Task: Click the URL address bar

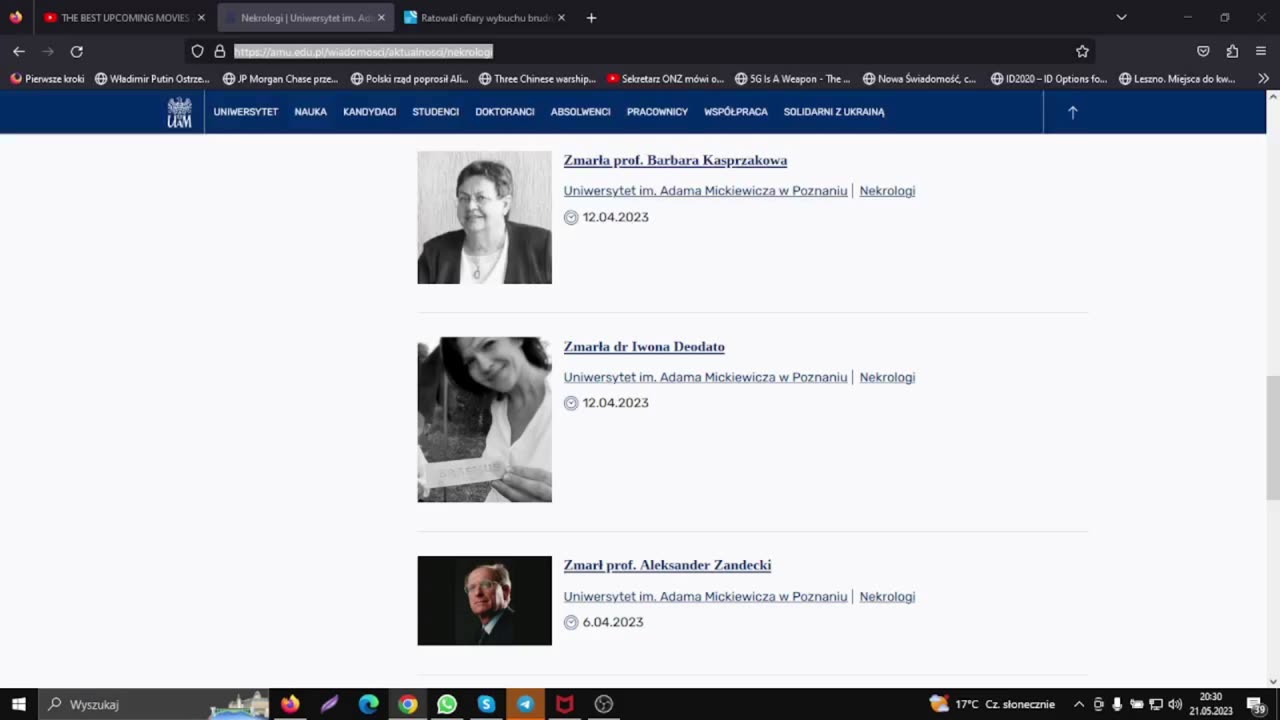Action: 640,51
